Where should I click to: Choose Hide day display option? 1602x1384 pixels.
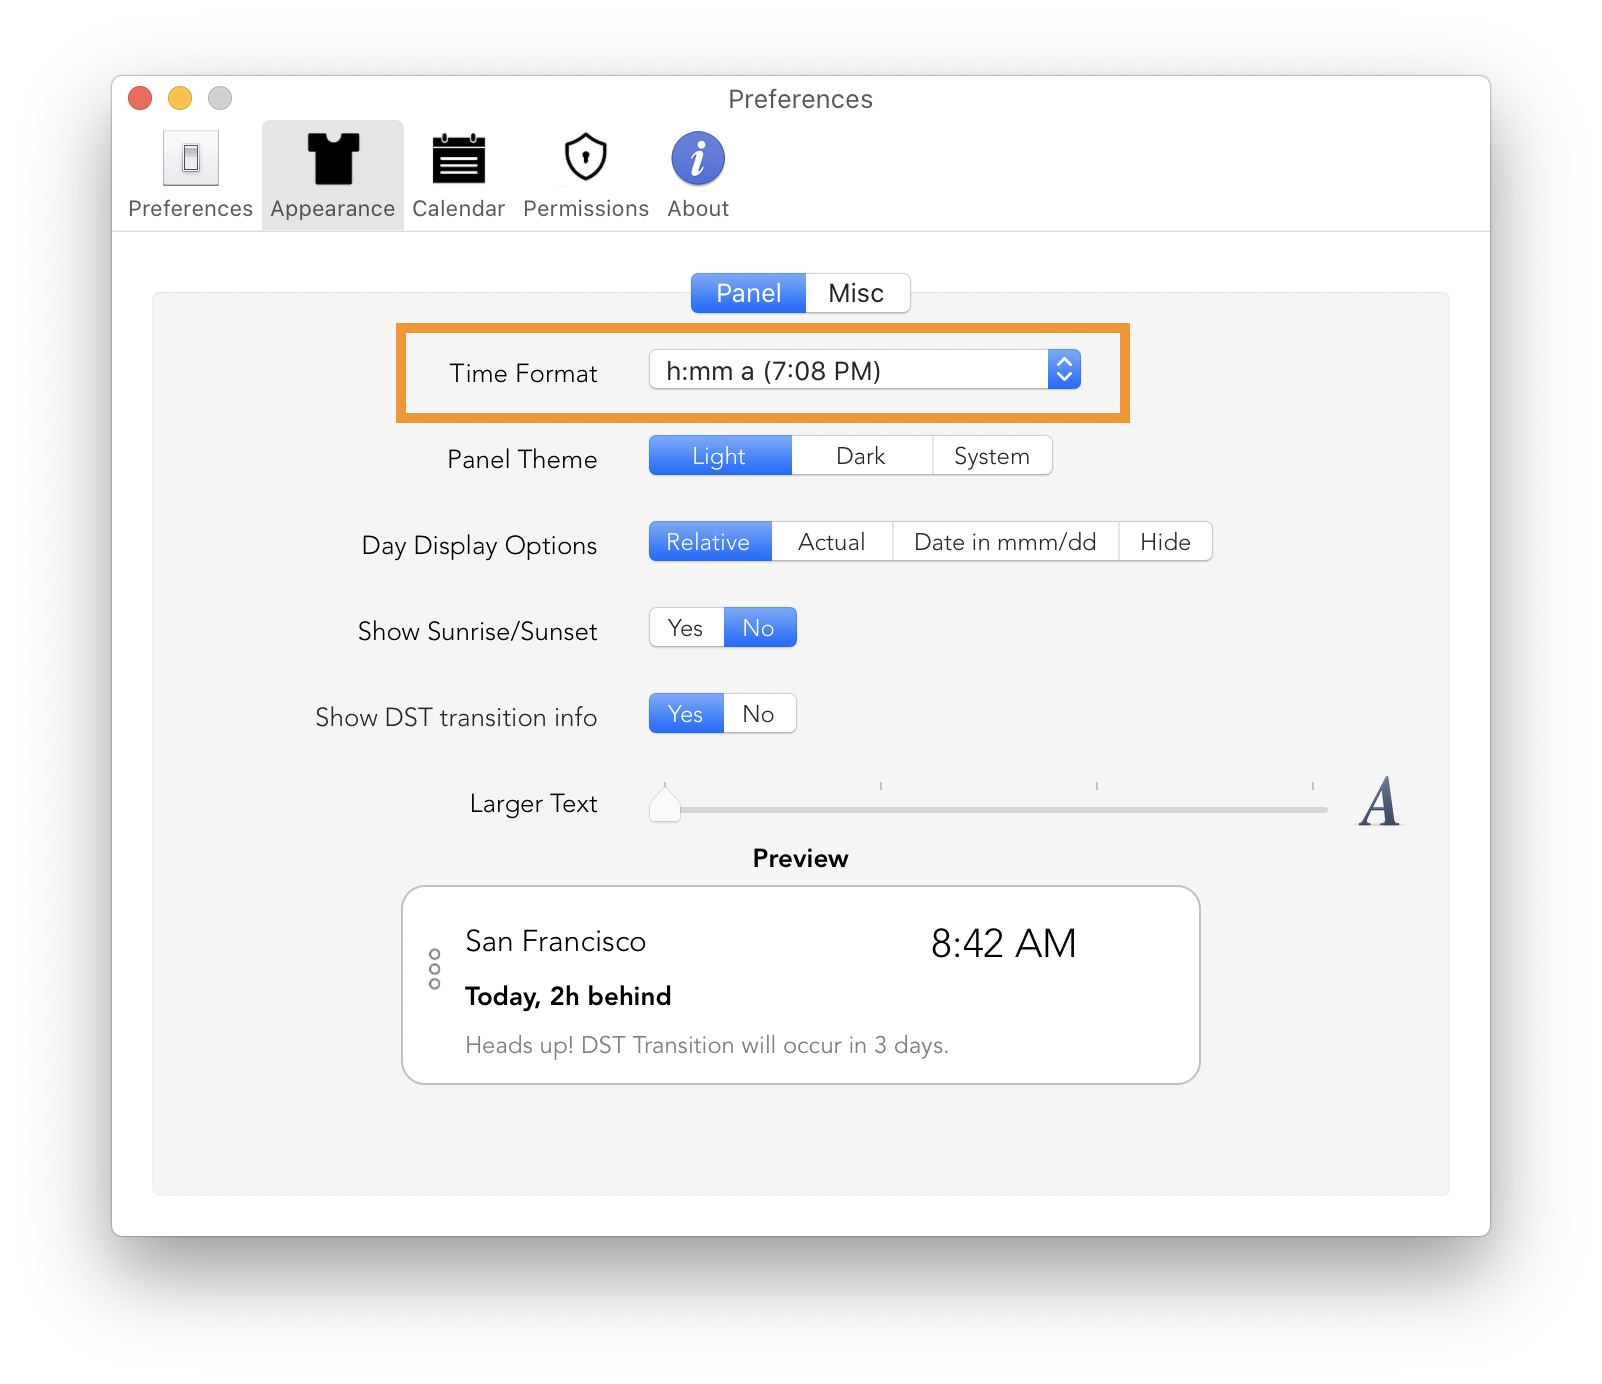point(1165,542)
